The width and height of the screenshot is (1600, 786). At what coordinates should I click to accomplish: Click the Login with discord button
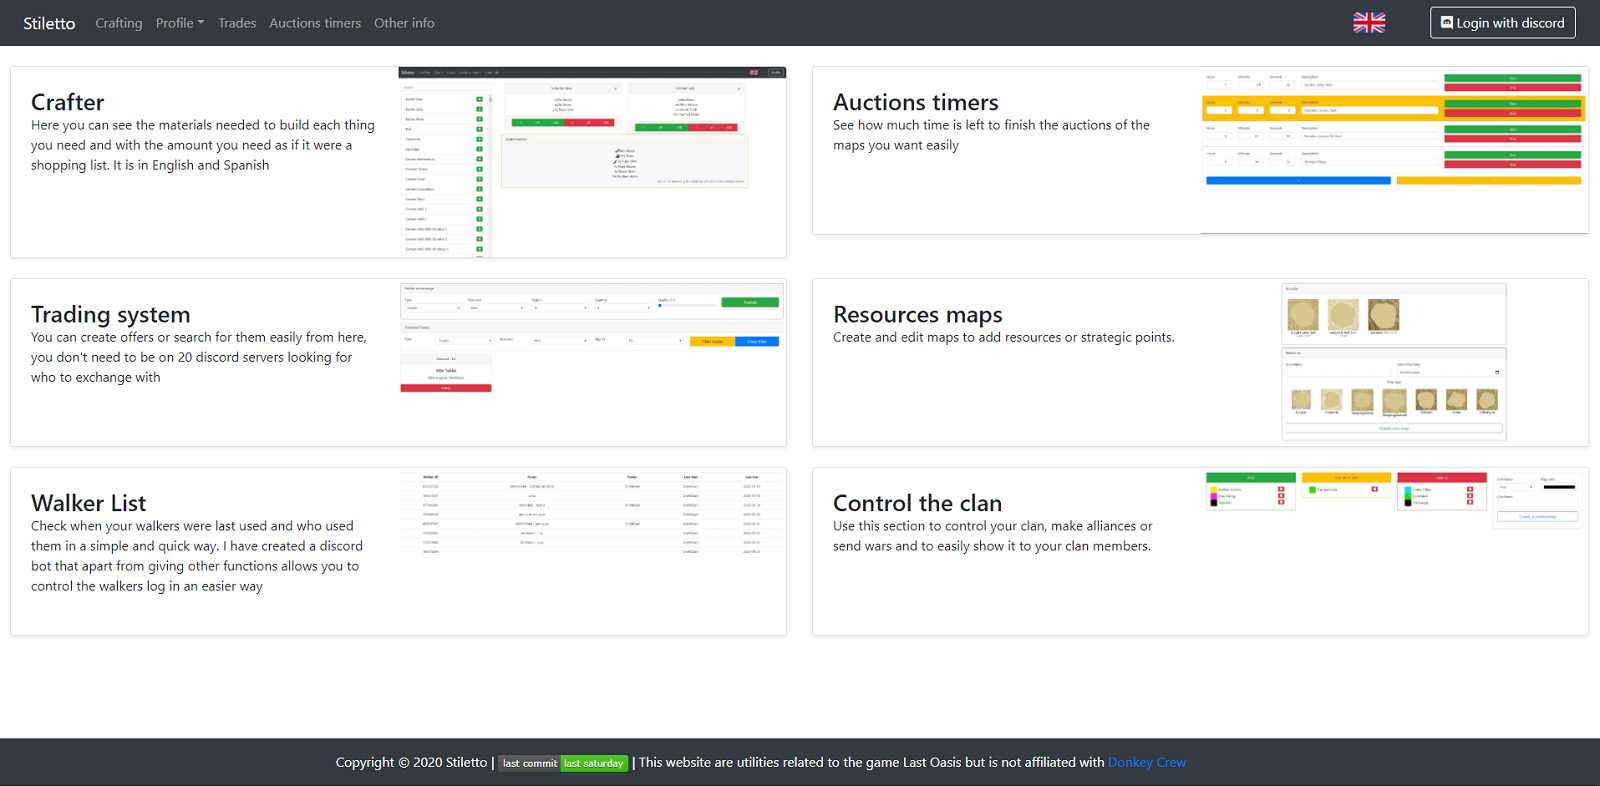pyautogui.click(x=1502, y=23)
